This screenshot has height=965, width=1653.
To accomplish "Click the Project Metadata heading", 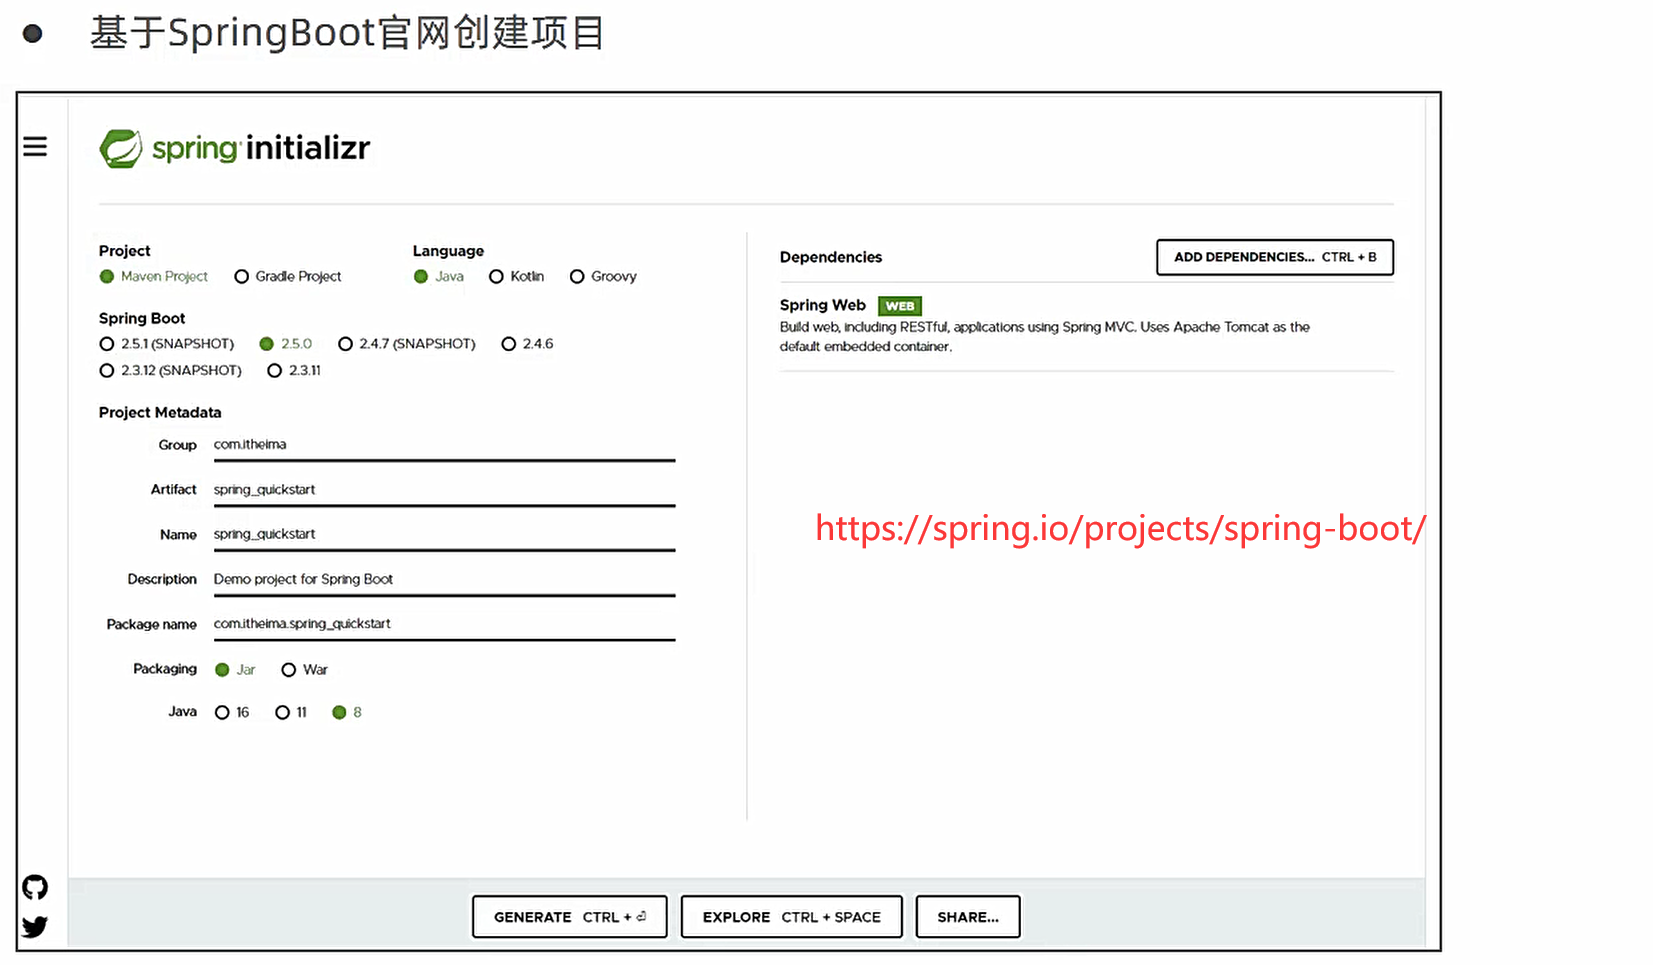I will click(160, 412).
